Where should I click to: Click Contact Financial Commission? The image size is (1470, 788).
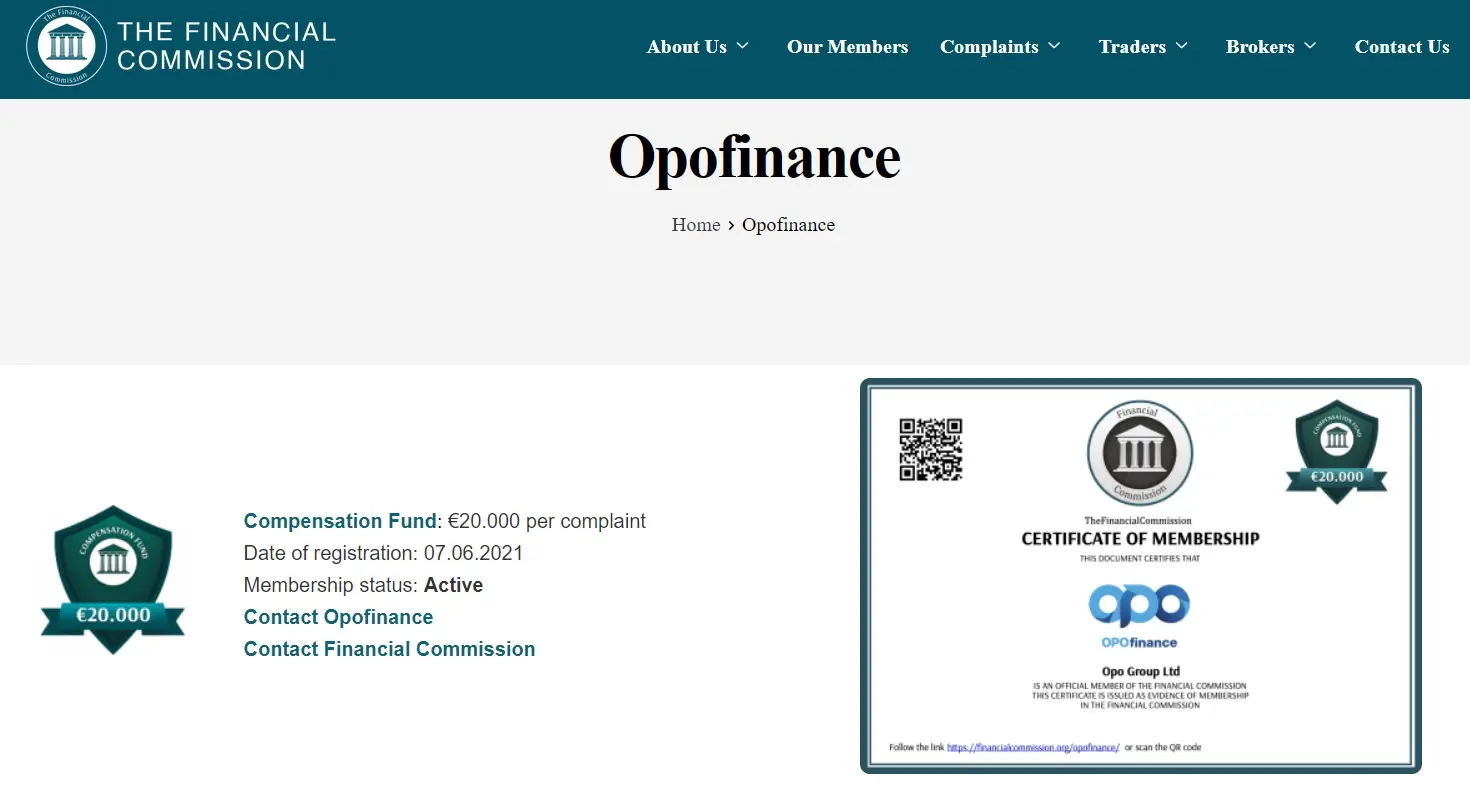coord(389,649)
